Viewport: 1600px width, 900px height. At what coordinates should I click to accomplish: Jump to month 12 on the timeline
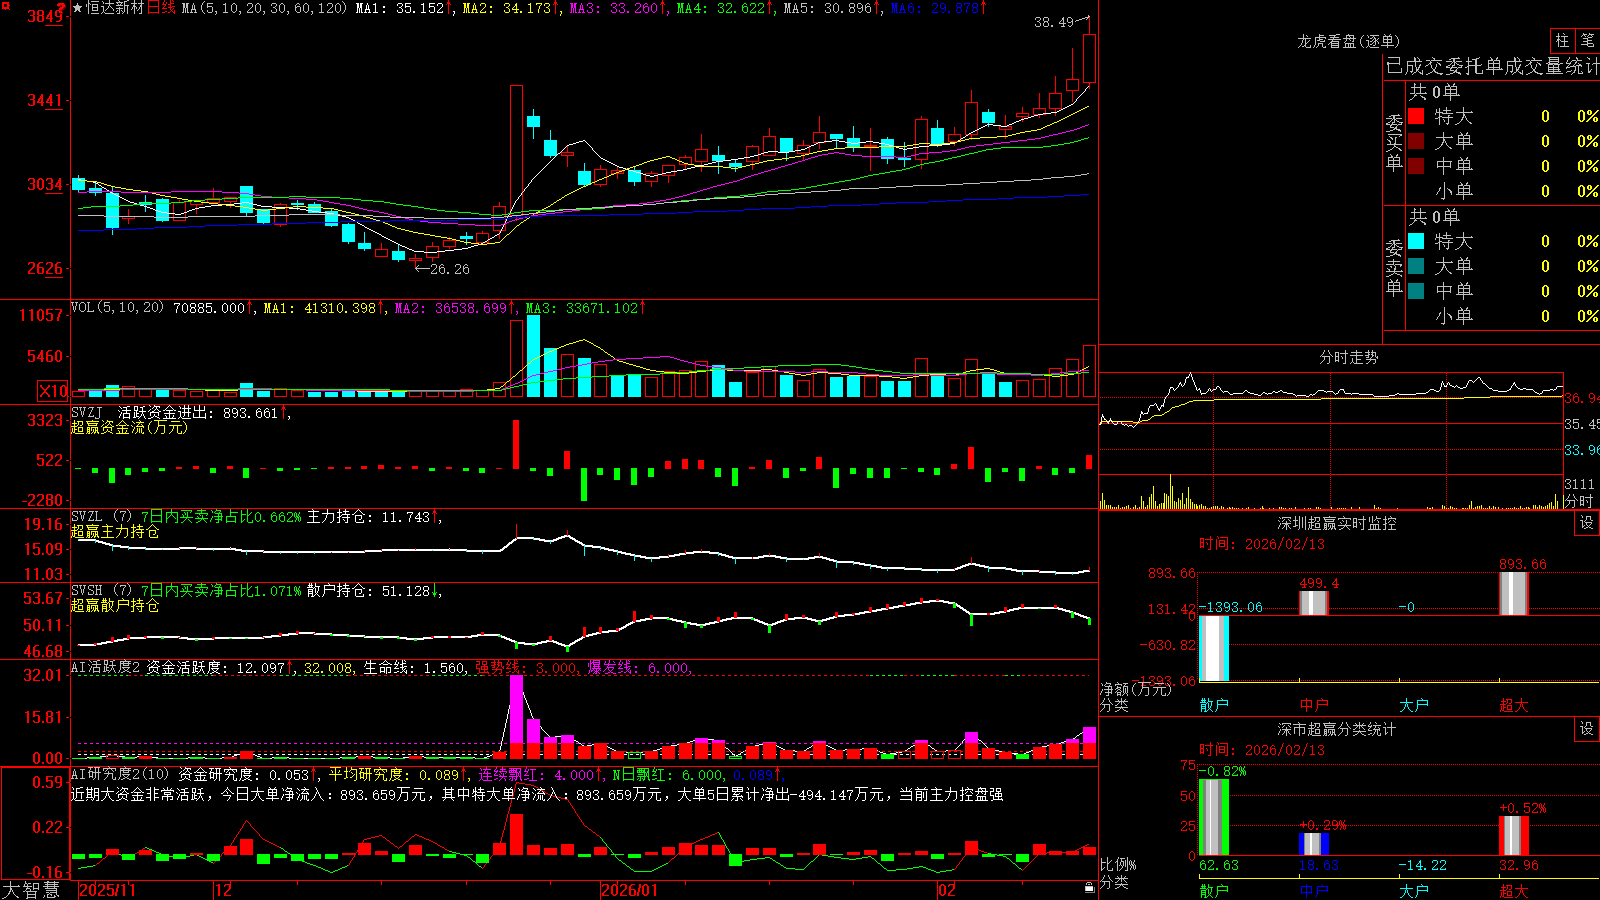(223, 890)
